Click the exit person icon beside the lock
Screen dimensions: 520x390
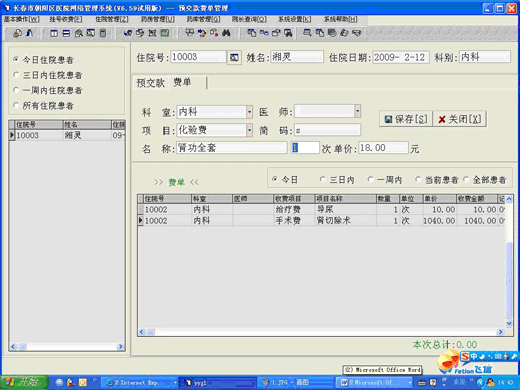pyautogui.click(x=30, y=33)
